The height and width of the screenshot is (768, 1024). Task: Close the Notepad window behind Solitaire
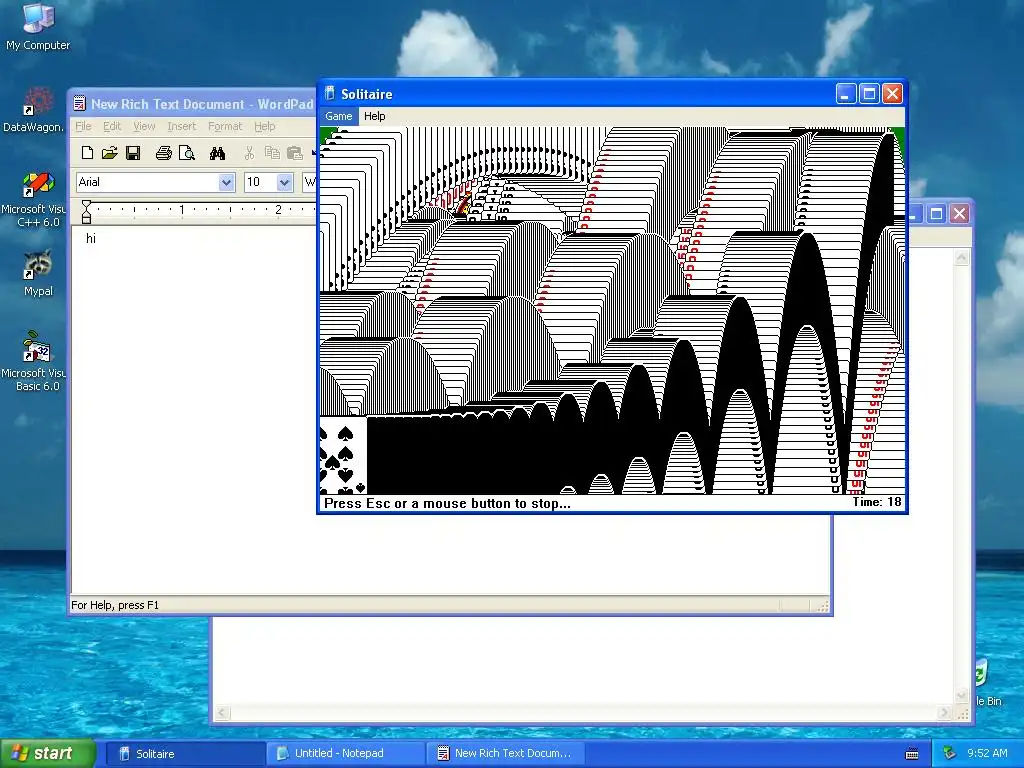(959, 214)
